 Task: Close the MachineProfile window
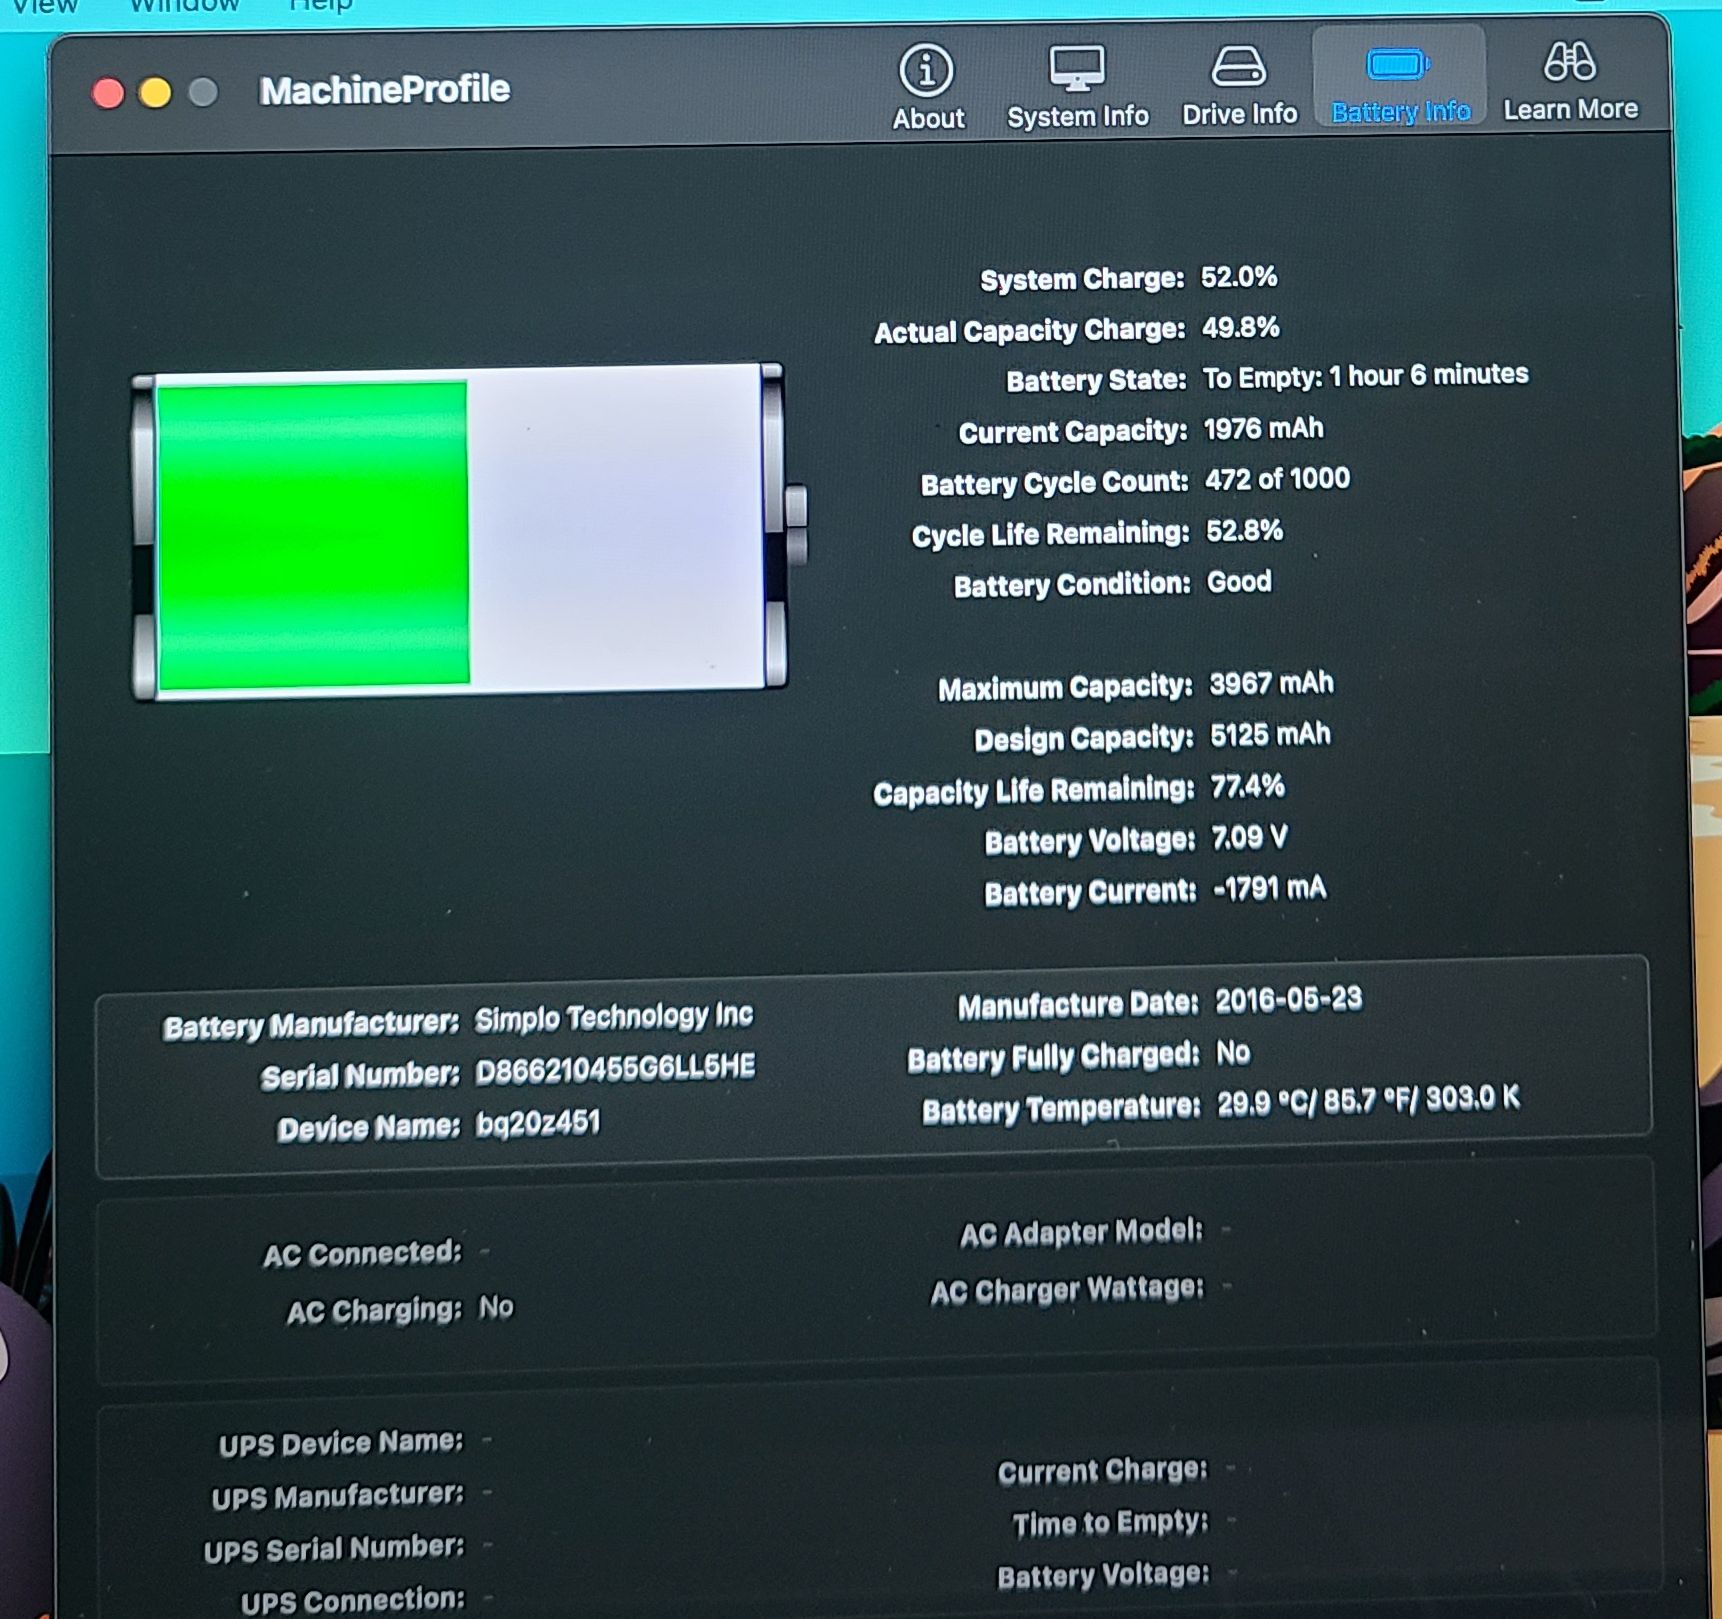[108, 93]
